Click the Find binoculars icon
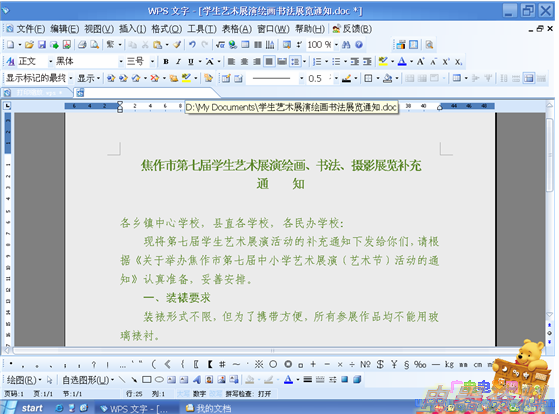Image resolution: width=559 pixels, height=414 pixels. pyautogui.click(x=346, y=45)
